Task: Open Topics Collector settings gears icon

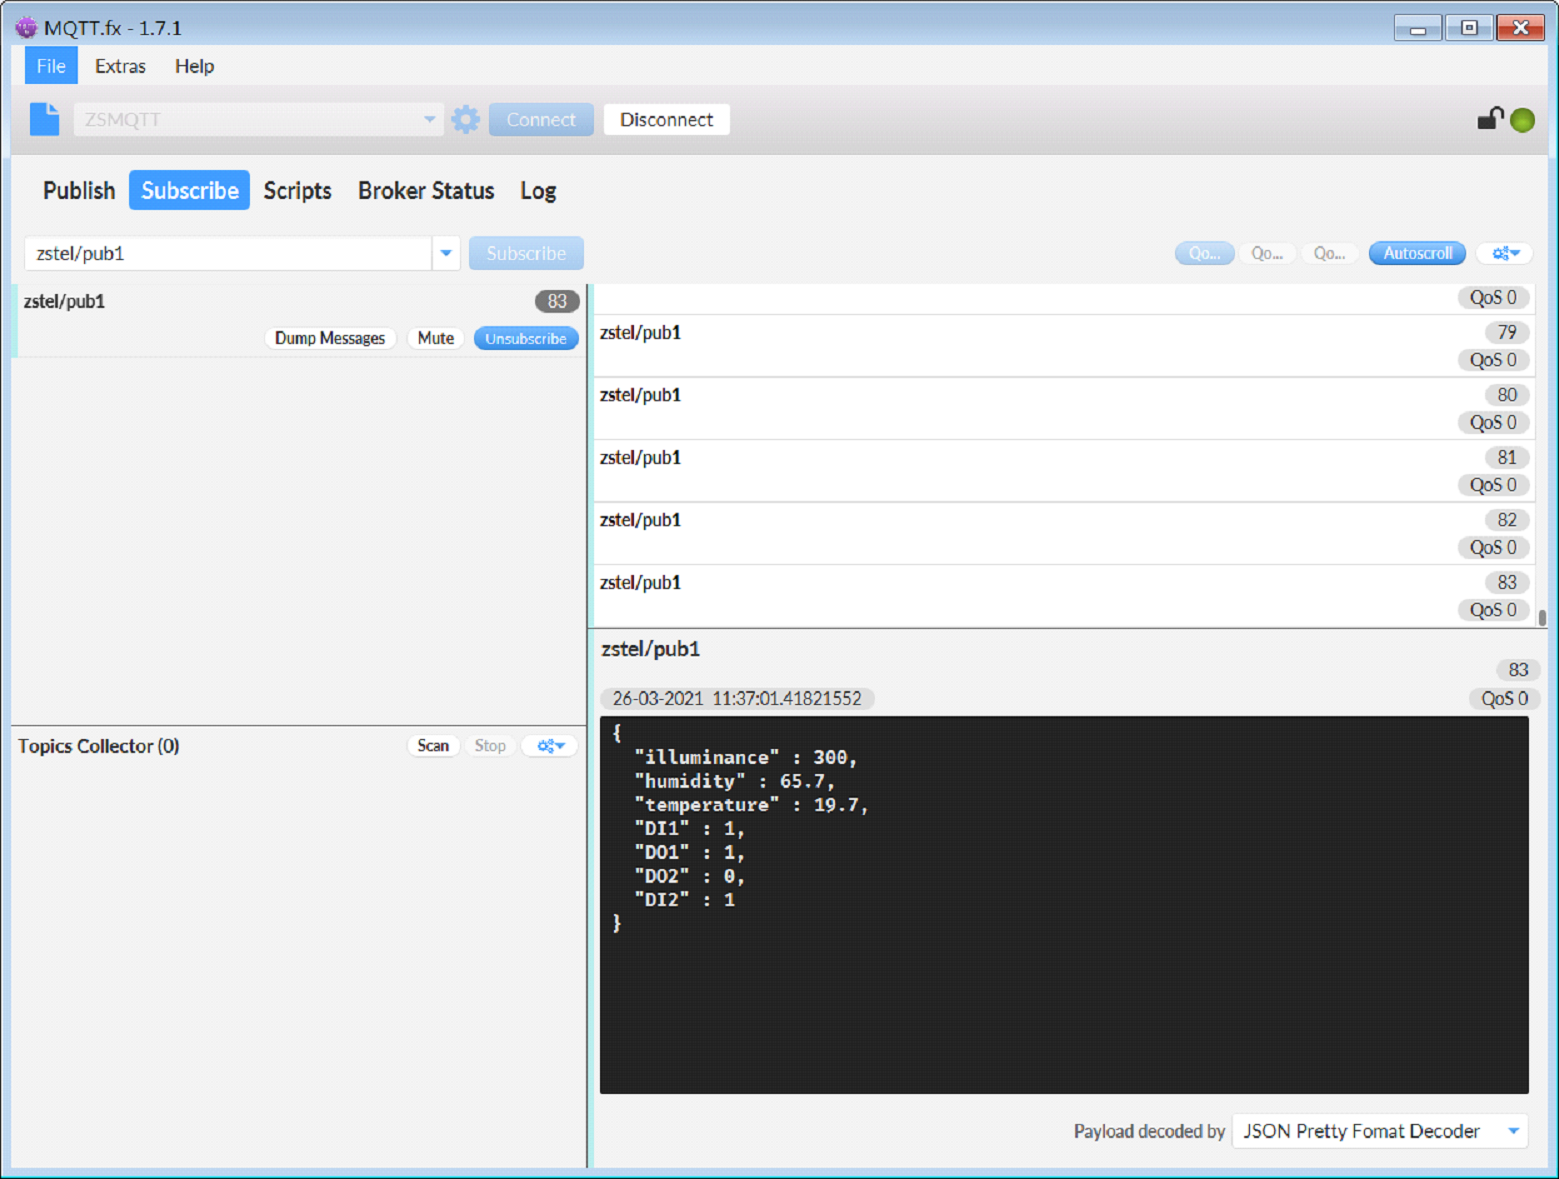Action: point(550,746)
